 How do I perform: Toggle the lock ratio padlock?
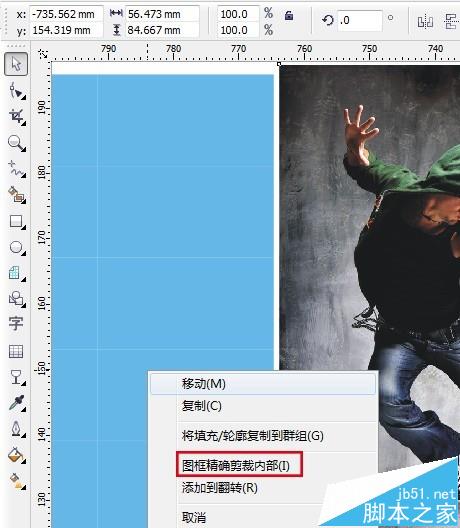[289, 15]
